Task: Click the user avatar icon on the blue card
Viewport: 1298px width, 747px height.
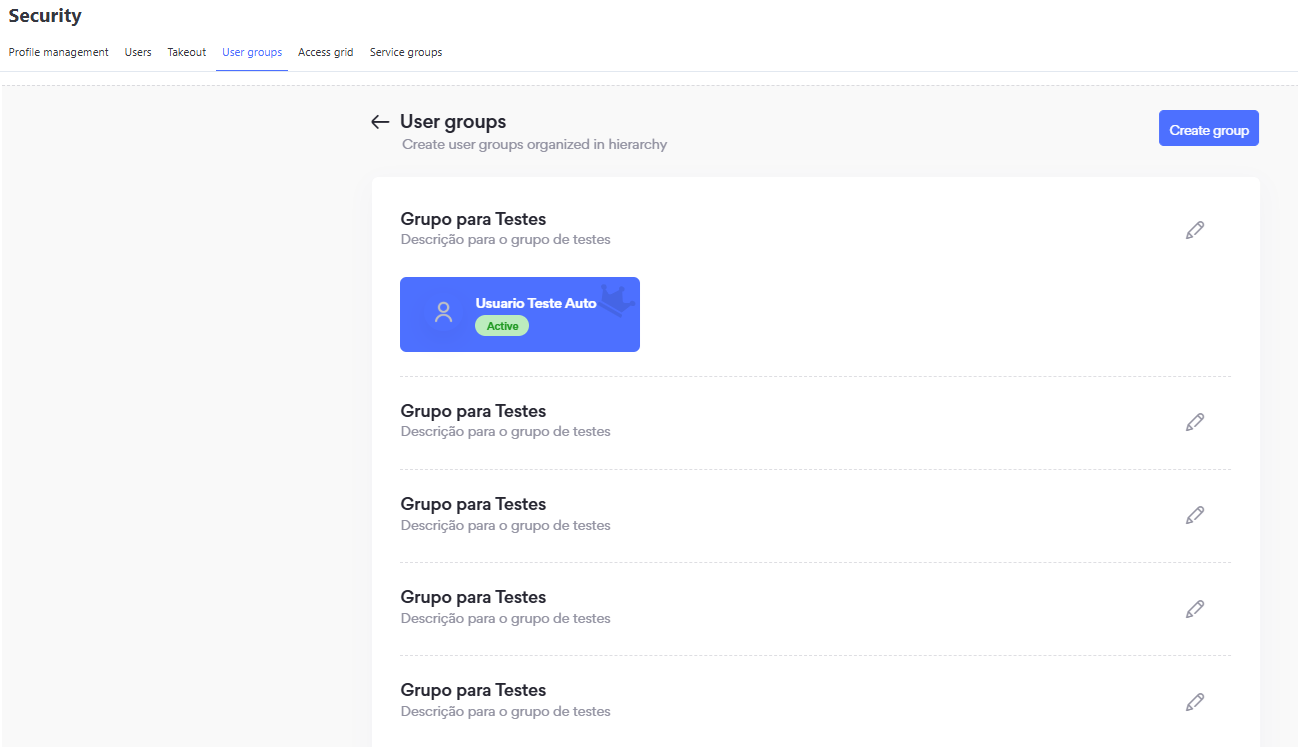Action: pos(444,312)
